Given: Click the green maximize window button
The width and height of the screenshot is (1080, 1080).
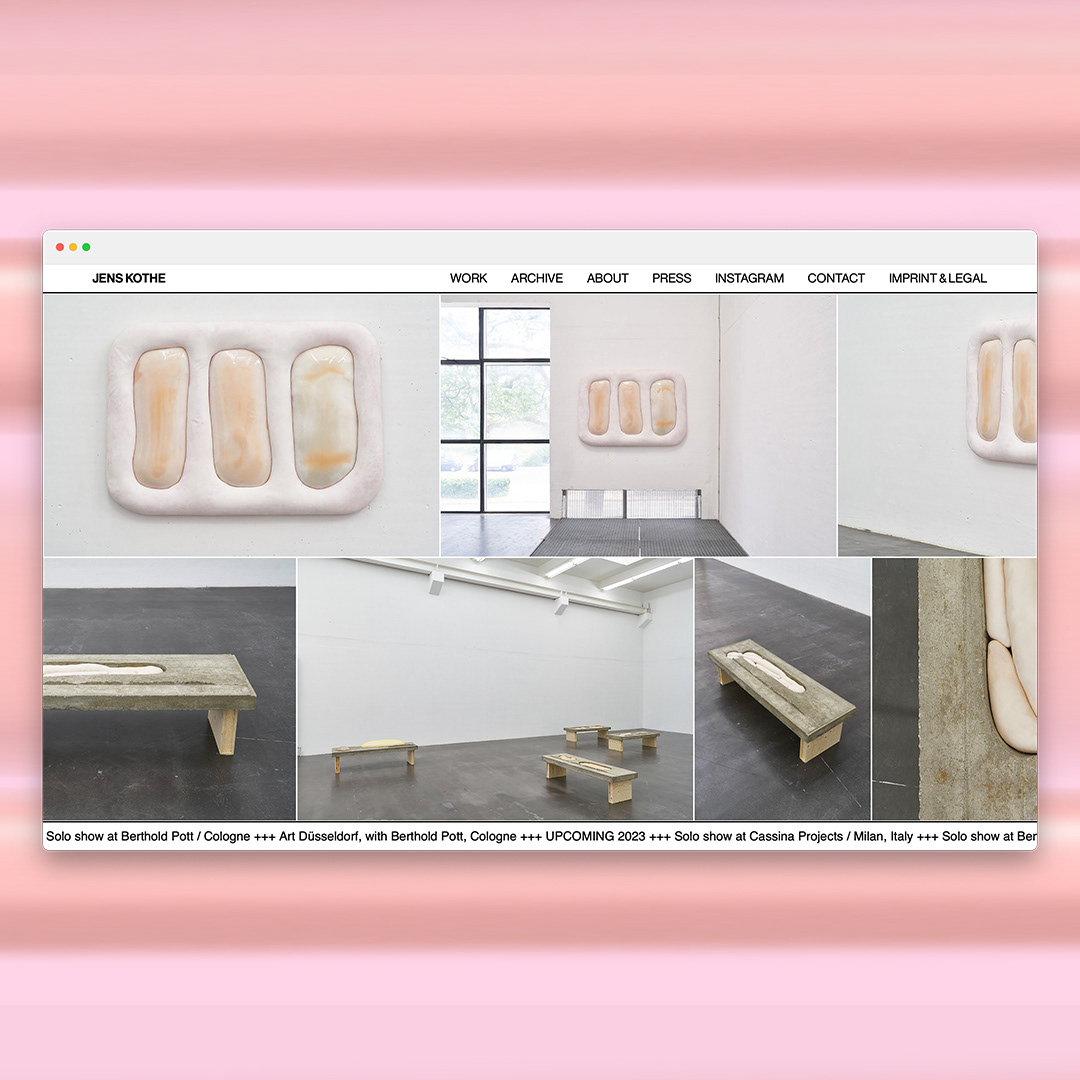Looking at the screenshot, I should tap(86, 247).
